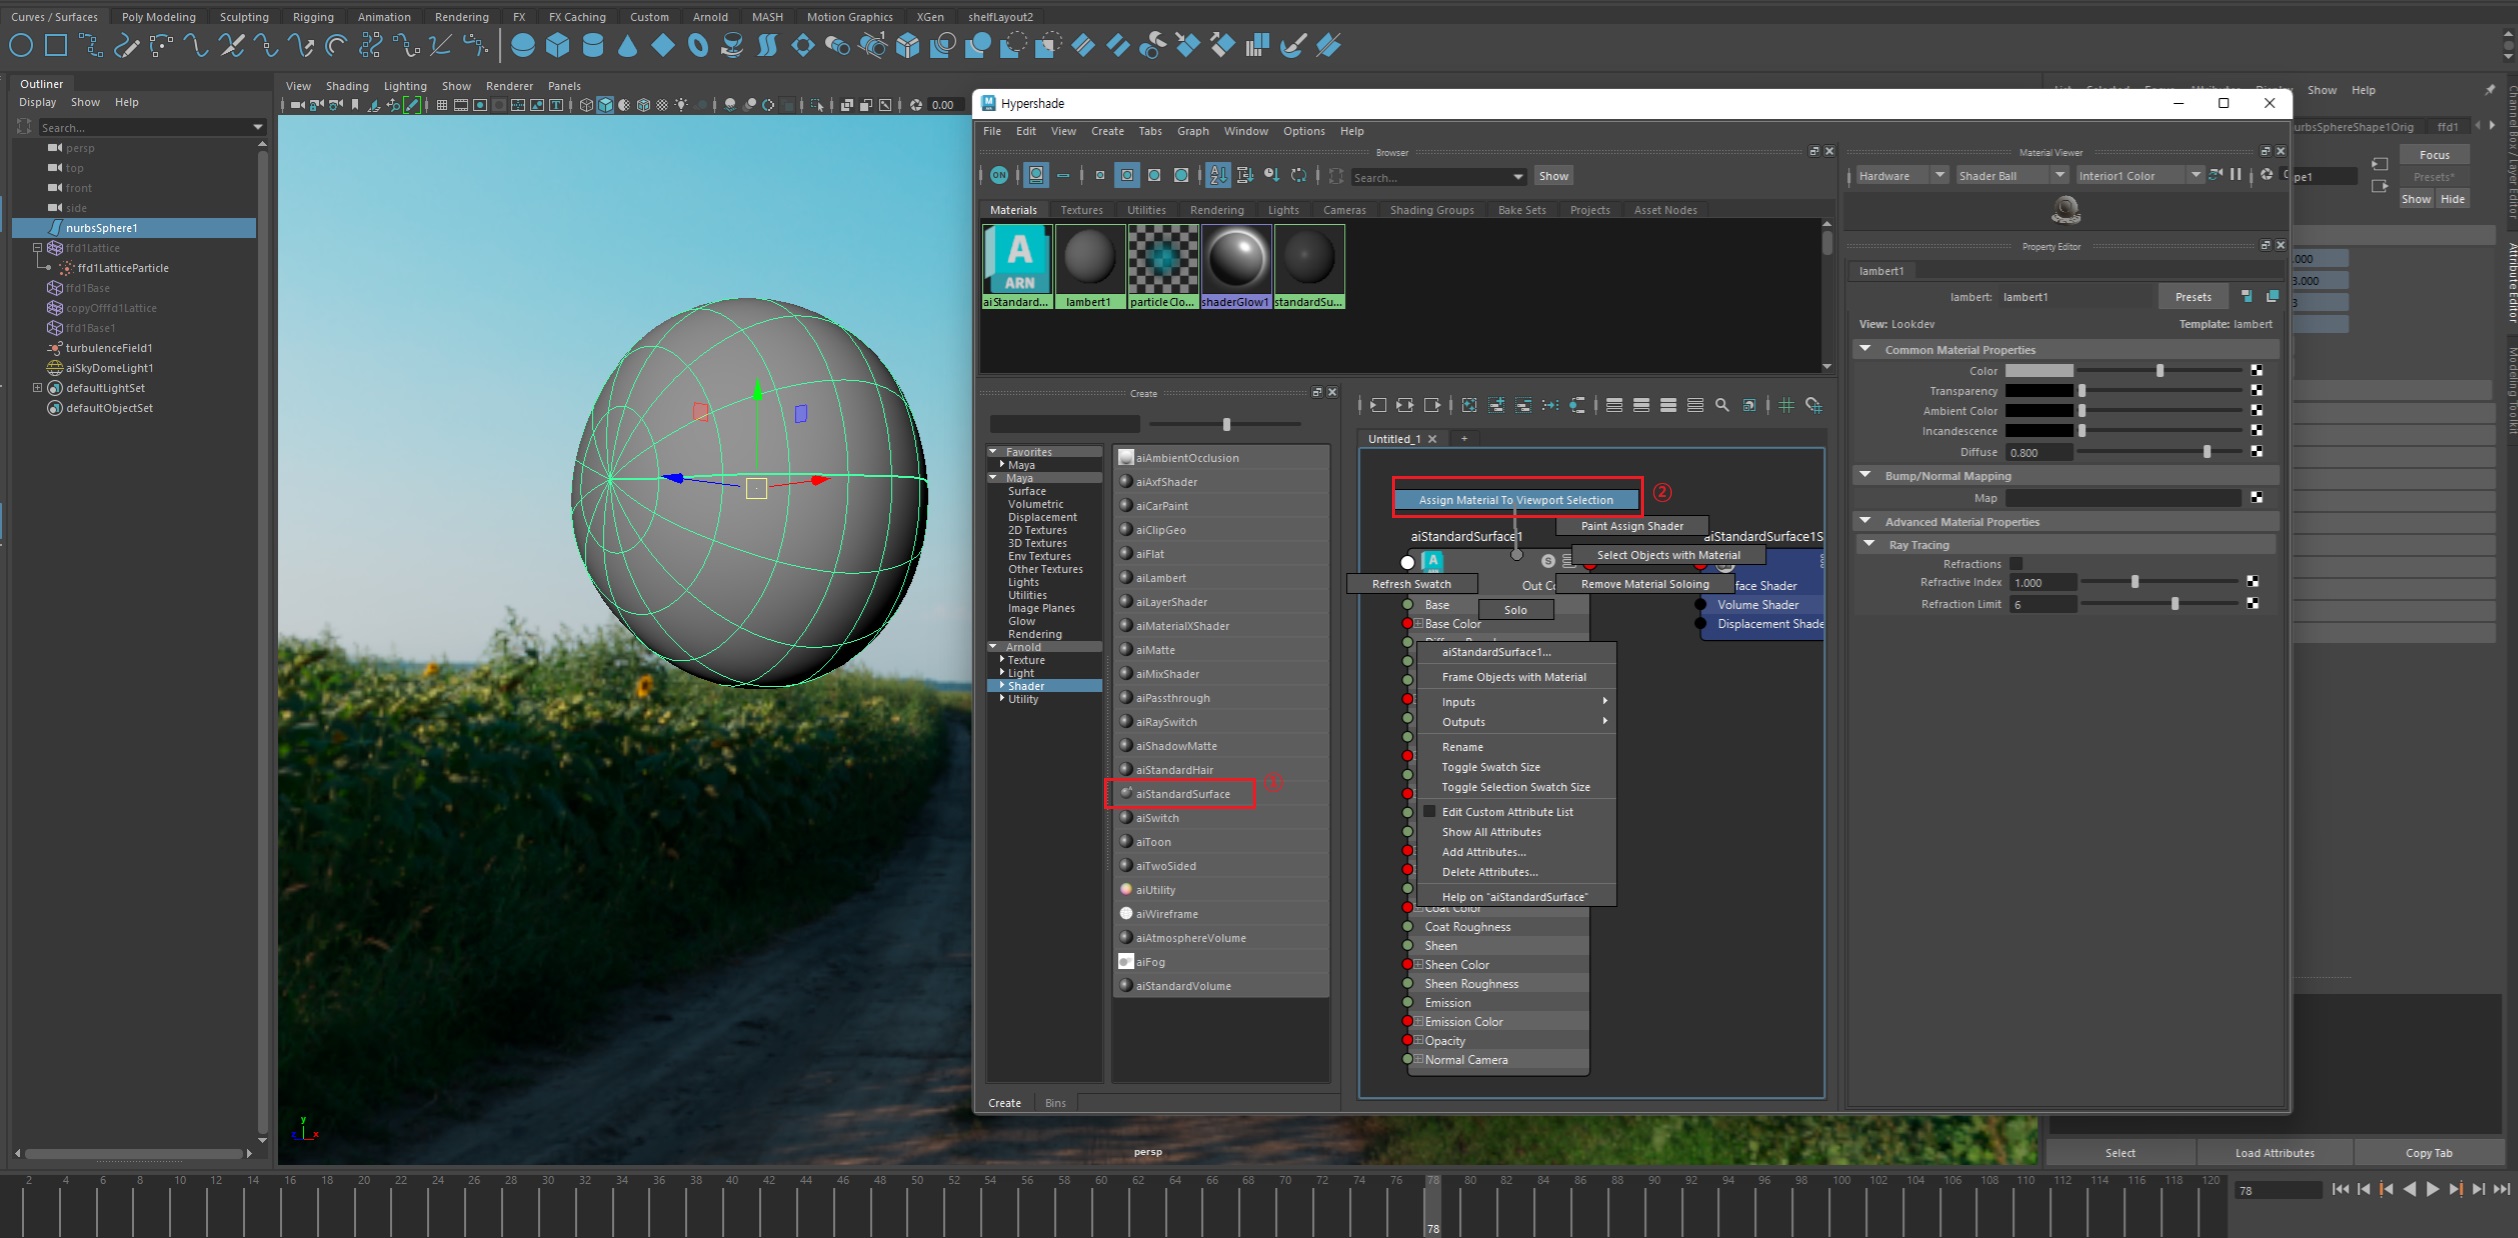
Task: Toggle Edit Custom Attribute List checkbox
Action: tap(1430, 812)
